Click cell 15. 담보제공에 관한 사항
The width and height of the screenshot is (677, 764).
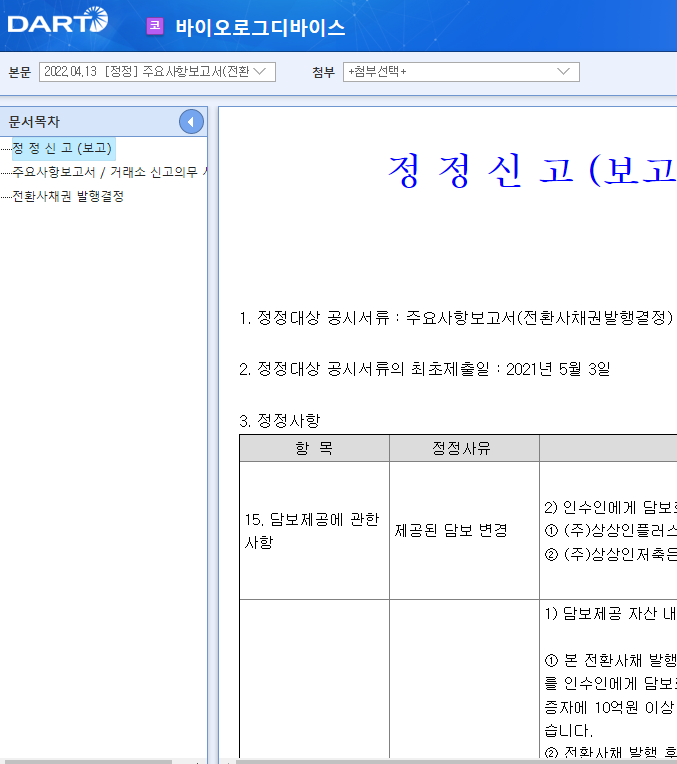point(312,531)
